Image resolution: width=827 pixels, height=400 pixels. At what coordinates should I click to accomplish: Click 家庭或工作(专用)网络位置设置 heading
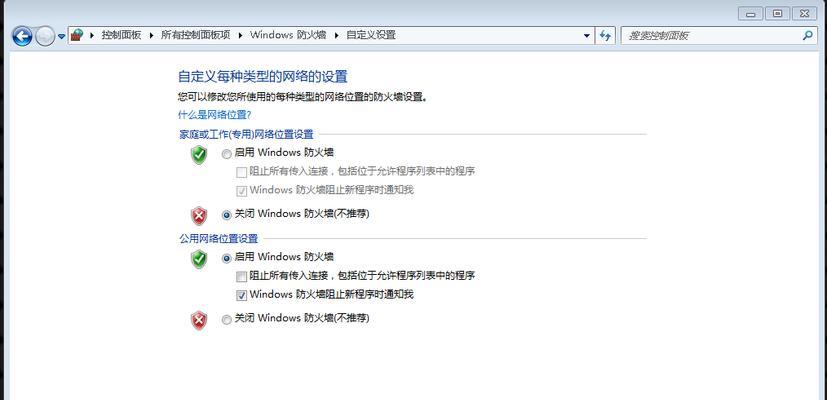point(246,135)
